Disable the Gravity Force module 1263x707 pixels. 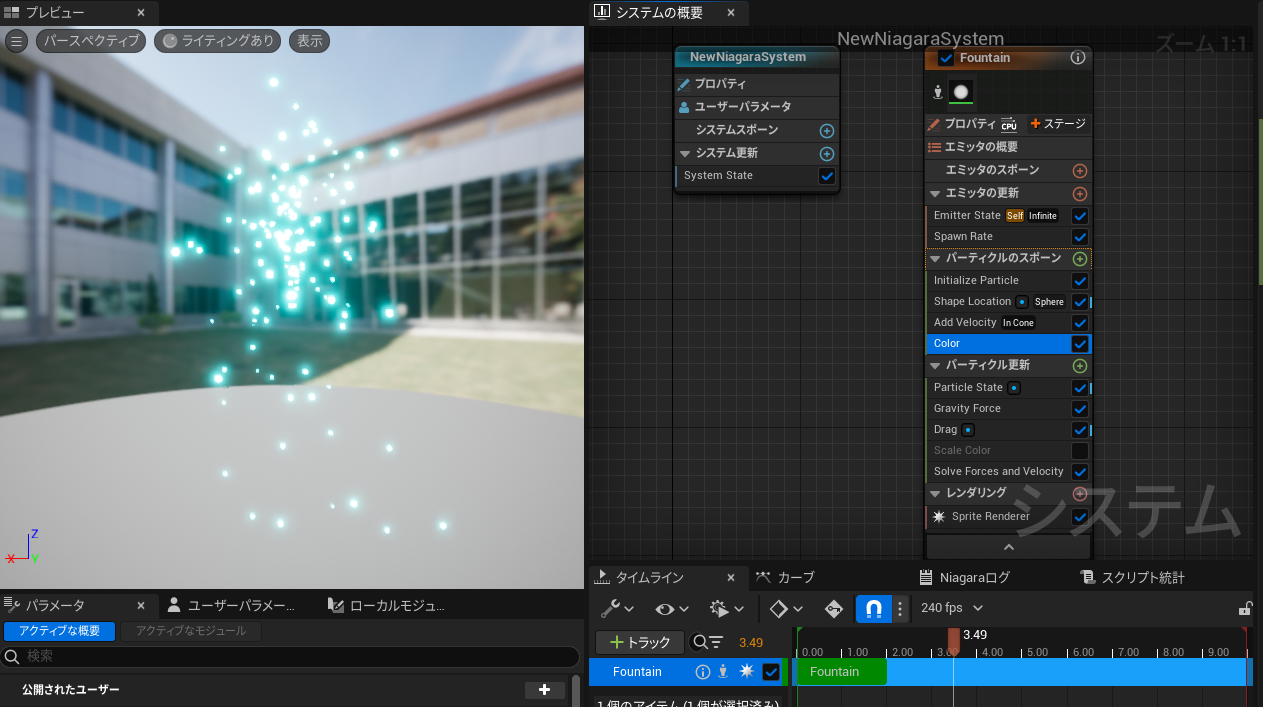pos(1079,409)
